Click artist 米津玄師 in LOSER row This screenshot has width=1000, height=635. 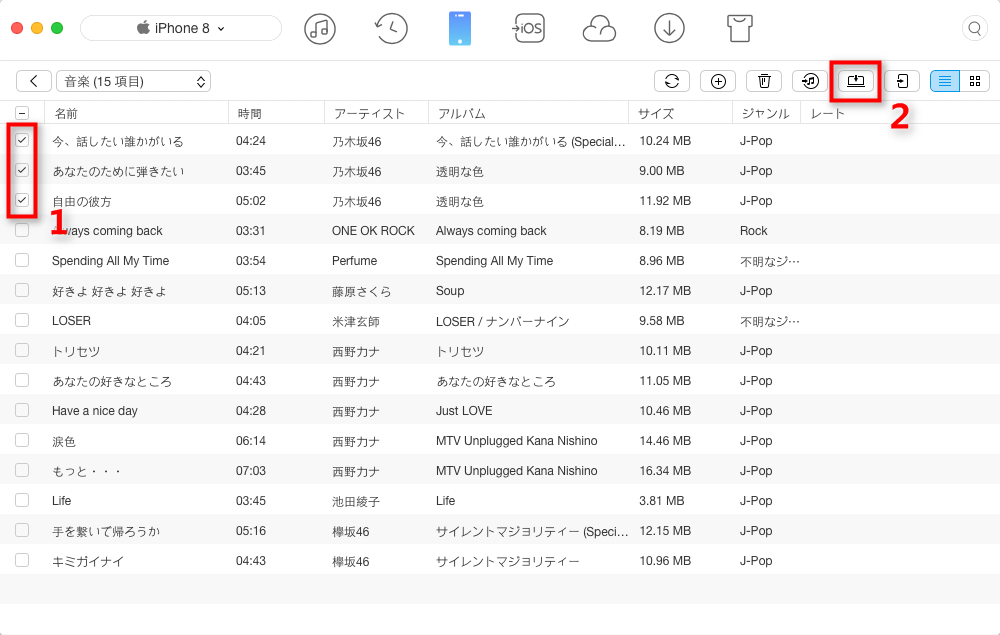click(356, 321)
